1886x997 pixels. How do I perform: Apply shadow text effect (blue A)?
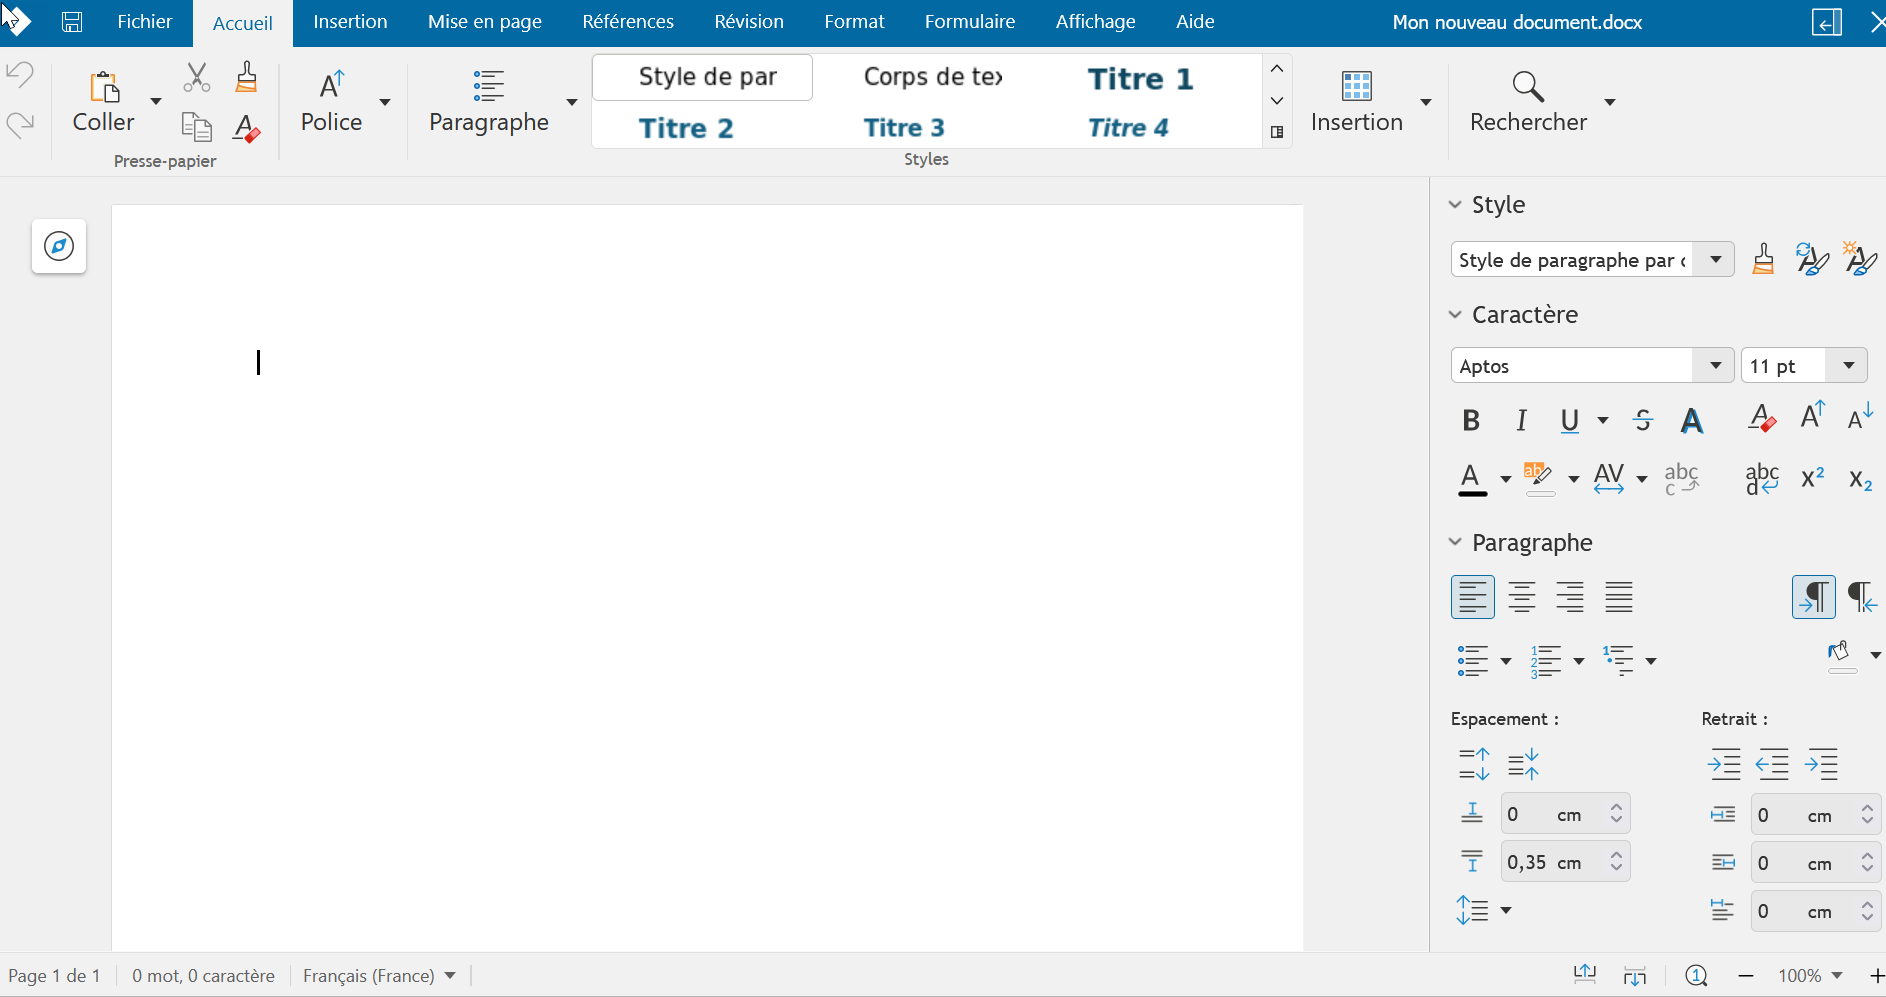click(x=1692, y=420)
